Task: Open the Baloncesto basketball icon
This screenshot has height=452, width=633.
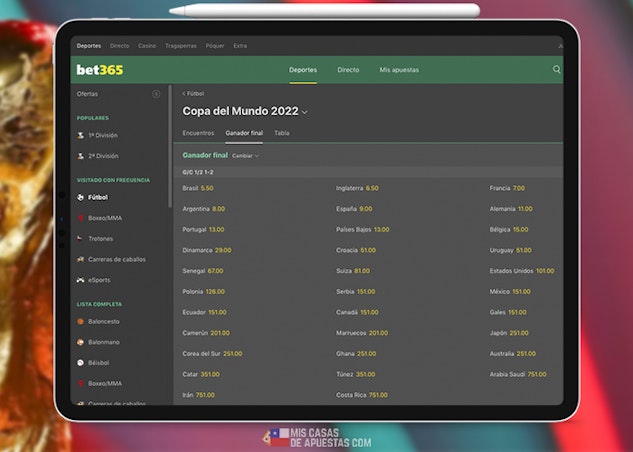Action: click(x=81, y=321)
